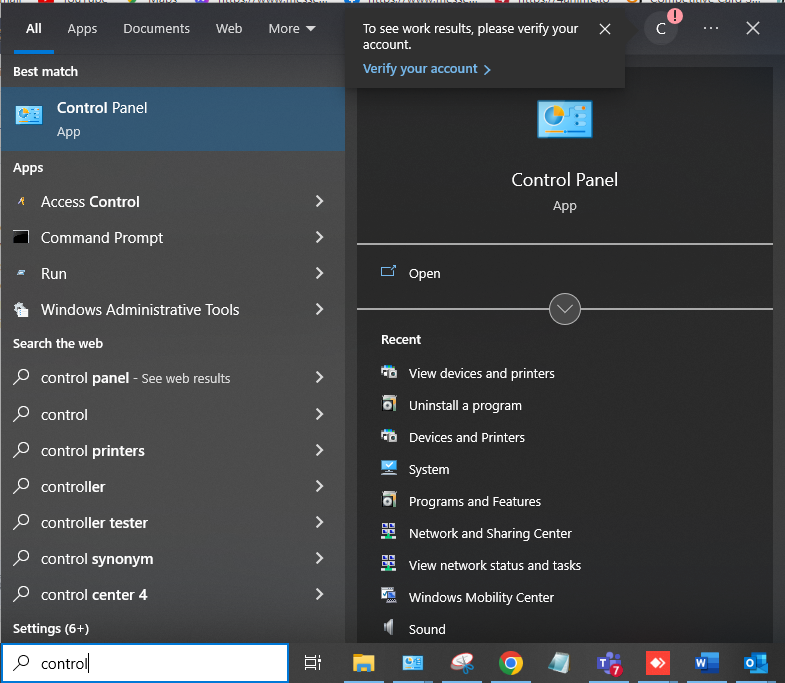Screen dimensions: 785x683
Task: Click the Task View taskbar icon
Action: click(313, 663)
